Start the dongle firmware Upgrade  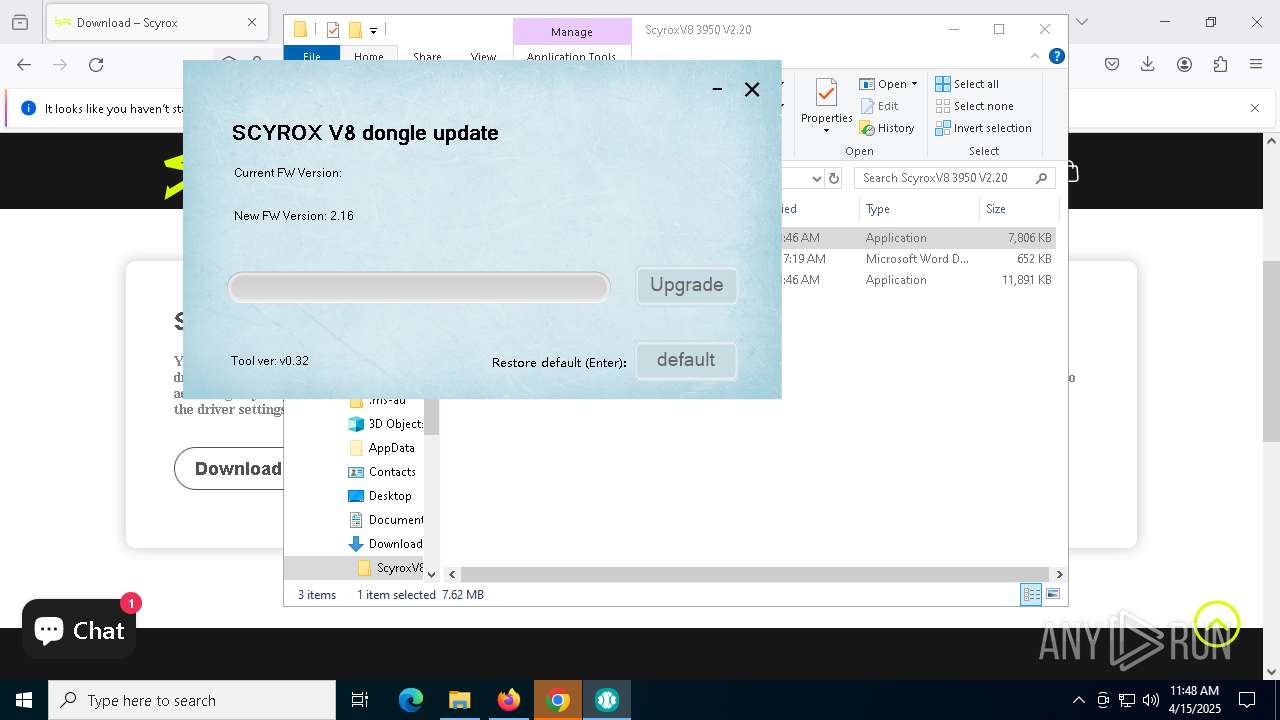(686, 285)
